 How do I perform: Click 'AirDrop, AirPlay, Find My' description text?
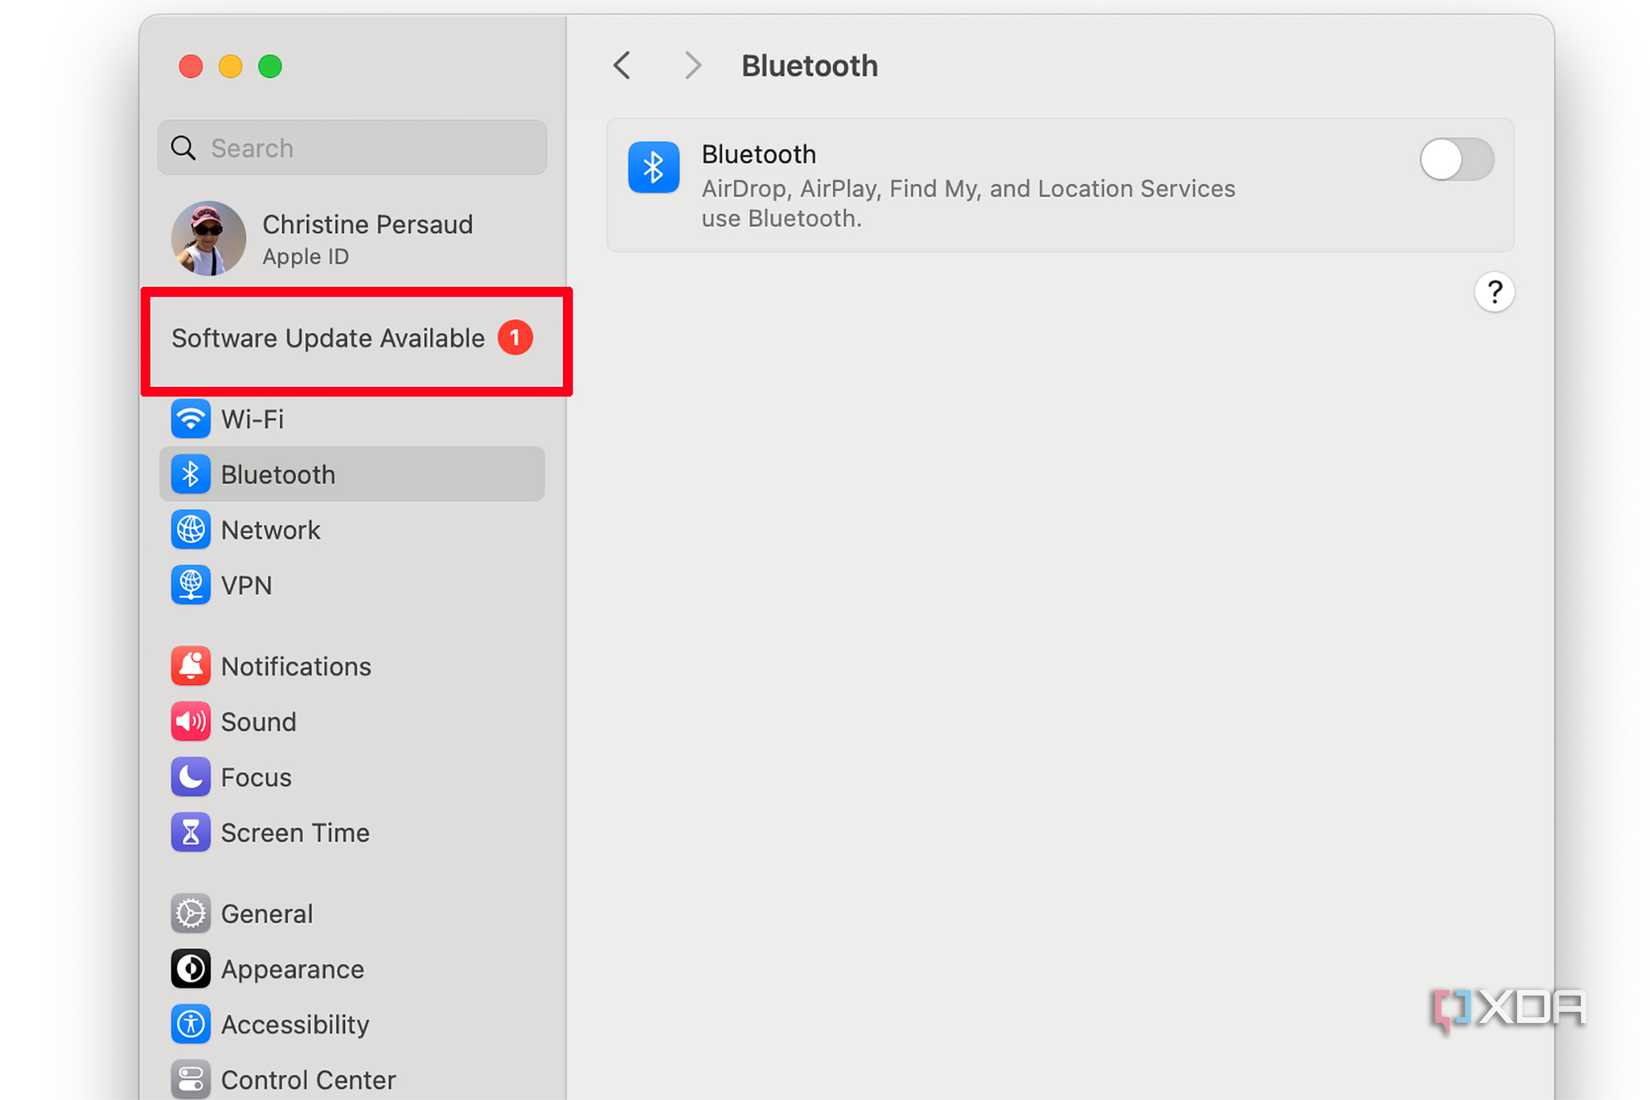coord(968,203)
